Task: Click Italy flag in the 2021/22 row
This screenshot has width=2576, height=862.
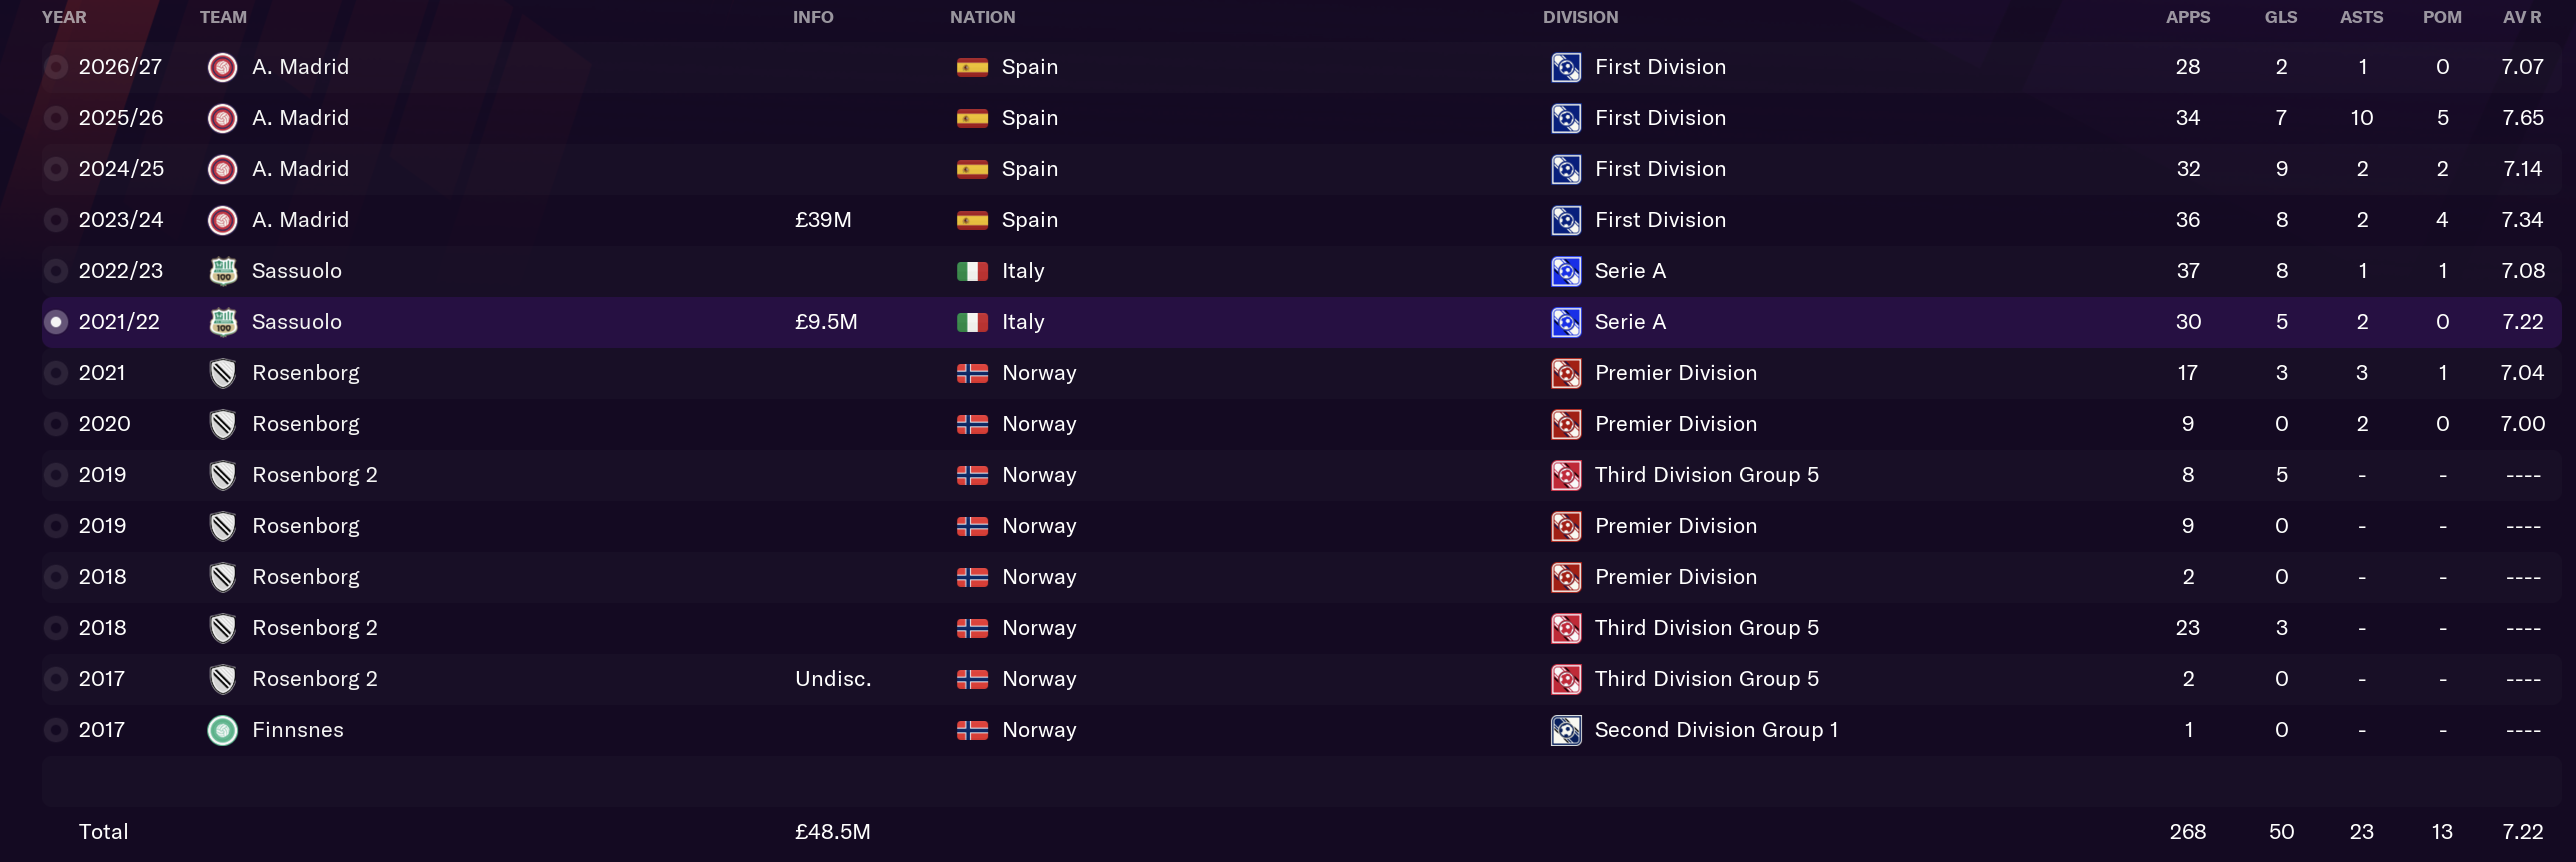Action: 972,322
